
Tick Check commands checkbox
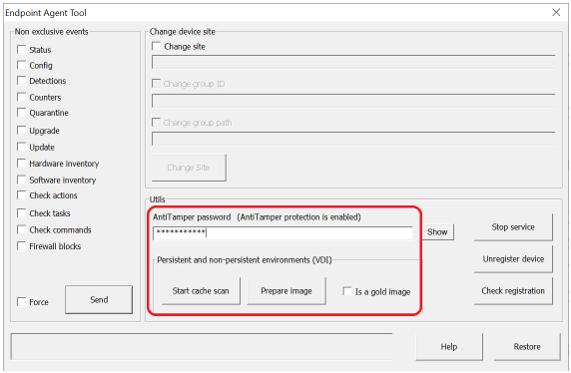point(21,229)
